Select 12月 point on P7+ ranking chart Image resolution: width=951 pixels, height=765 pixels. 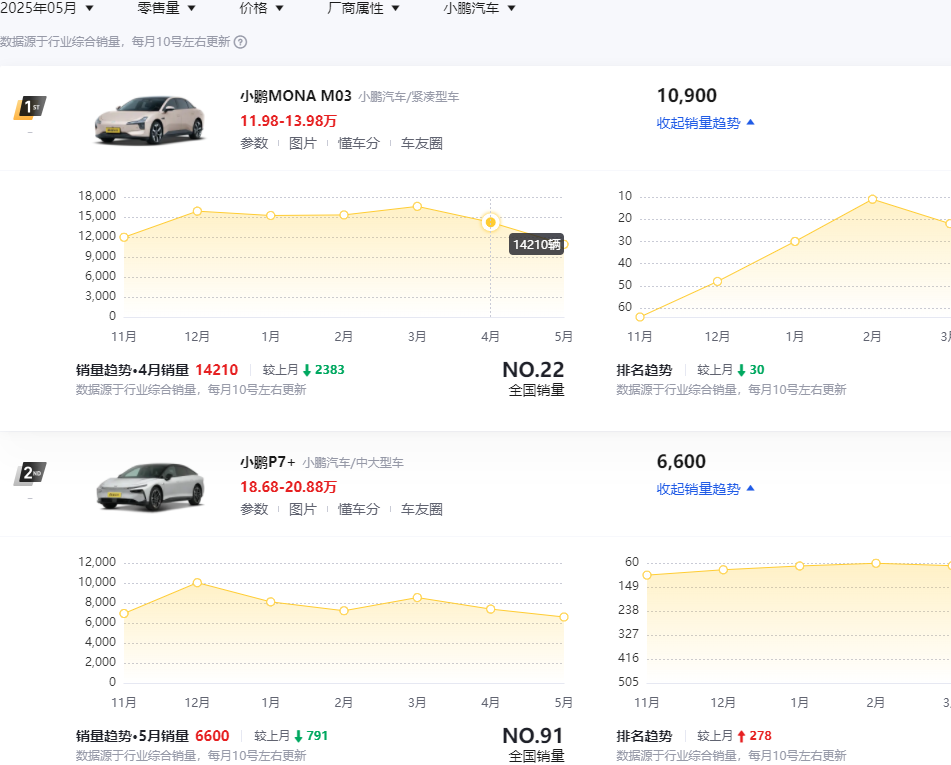[723, 570]
